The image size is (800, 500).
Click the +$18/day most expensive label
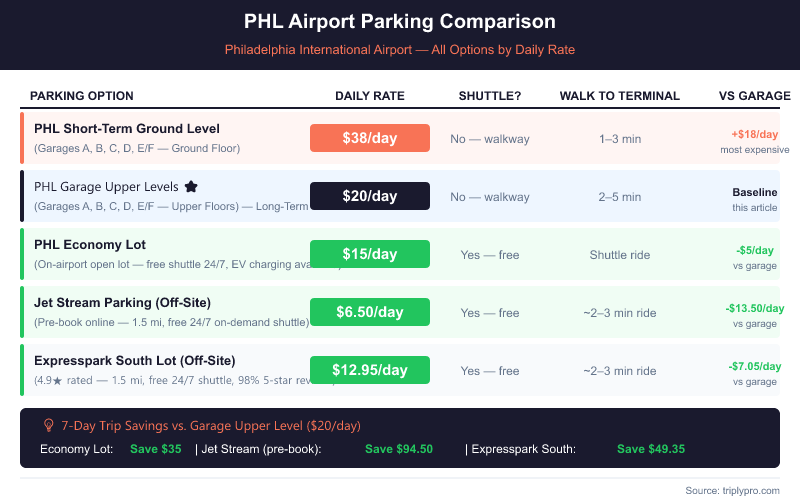pos(754,134)
